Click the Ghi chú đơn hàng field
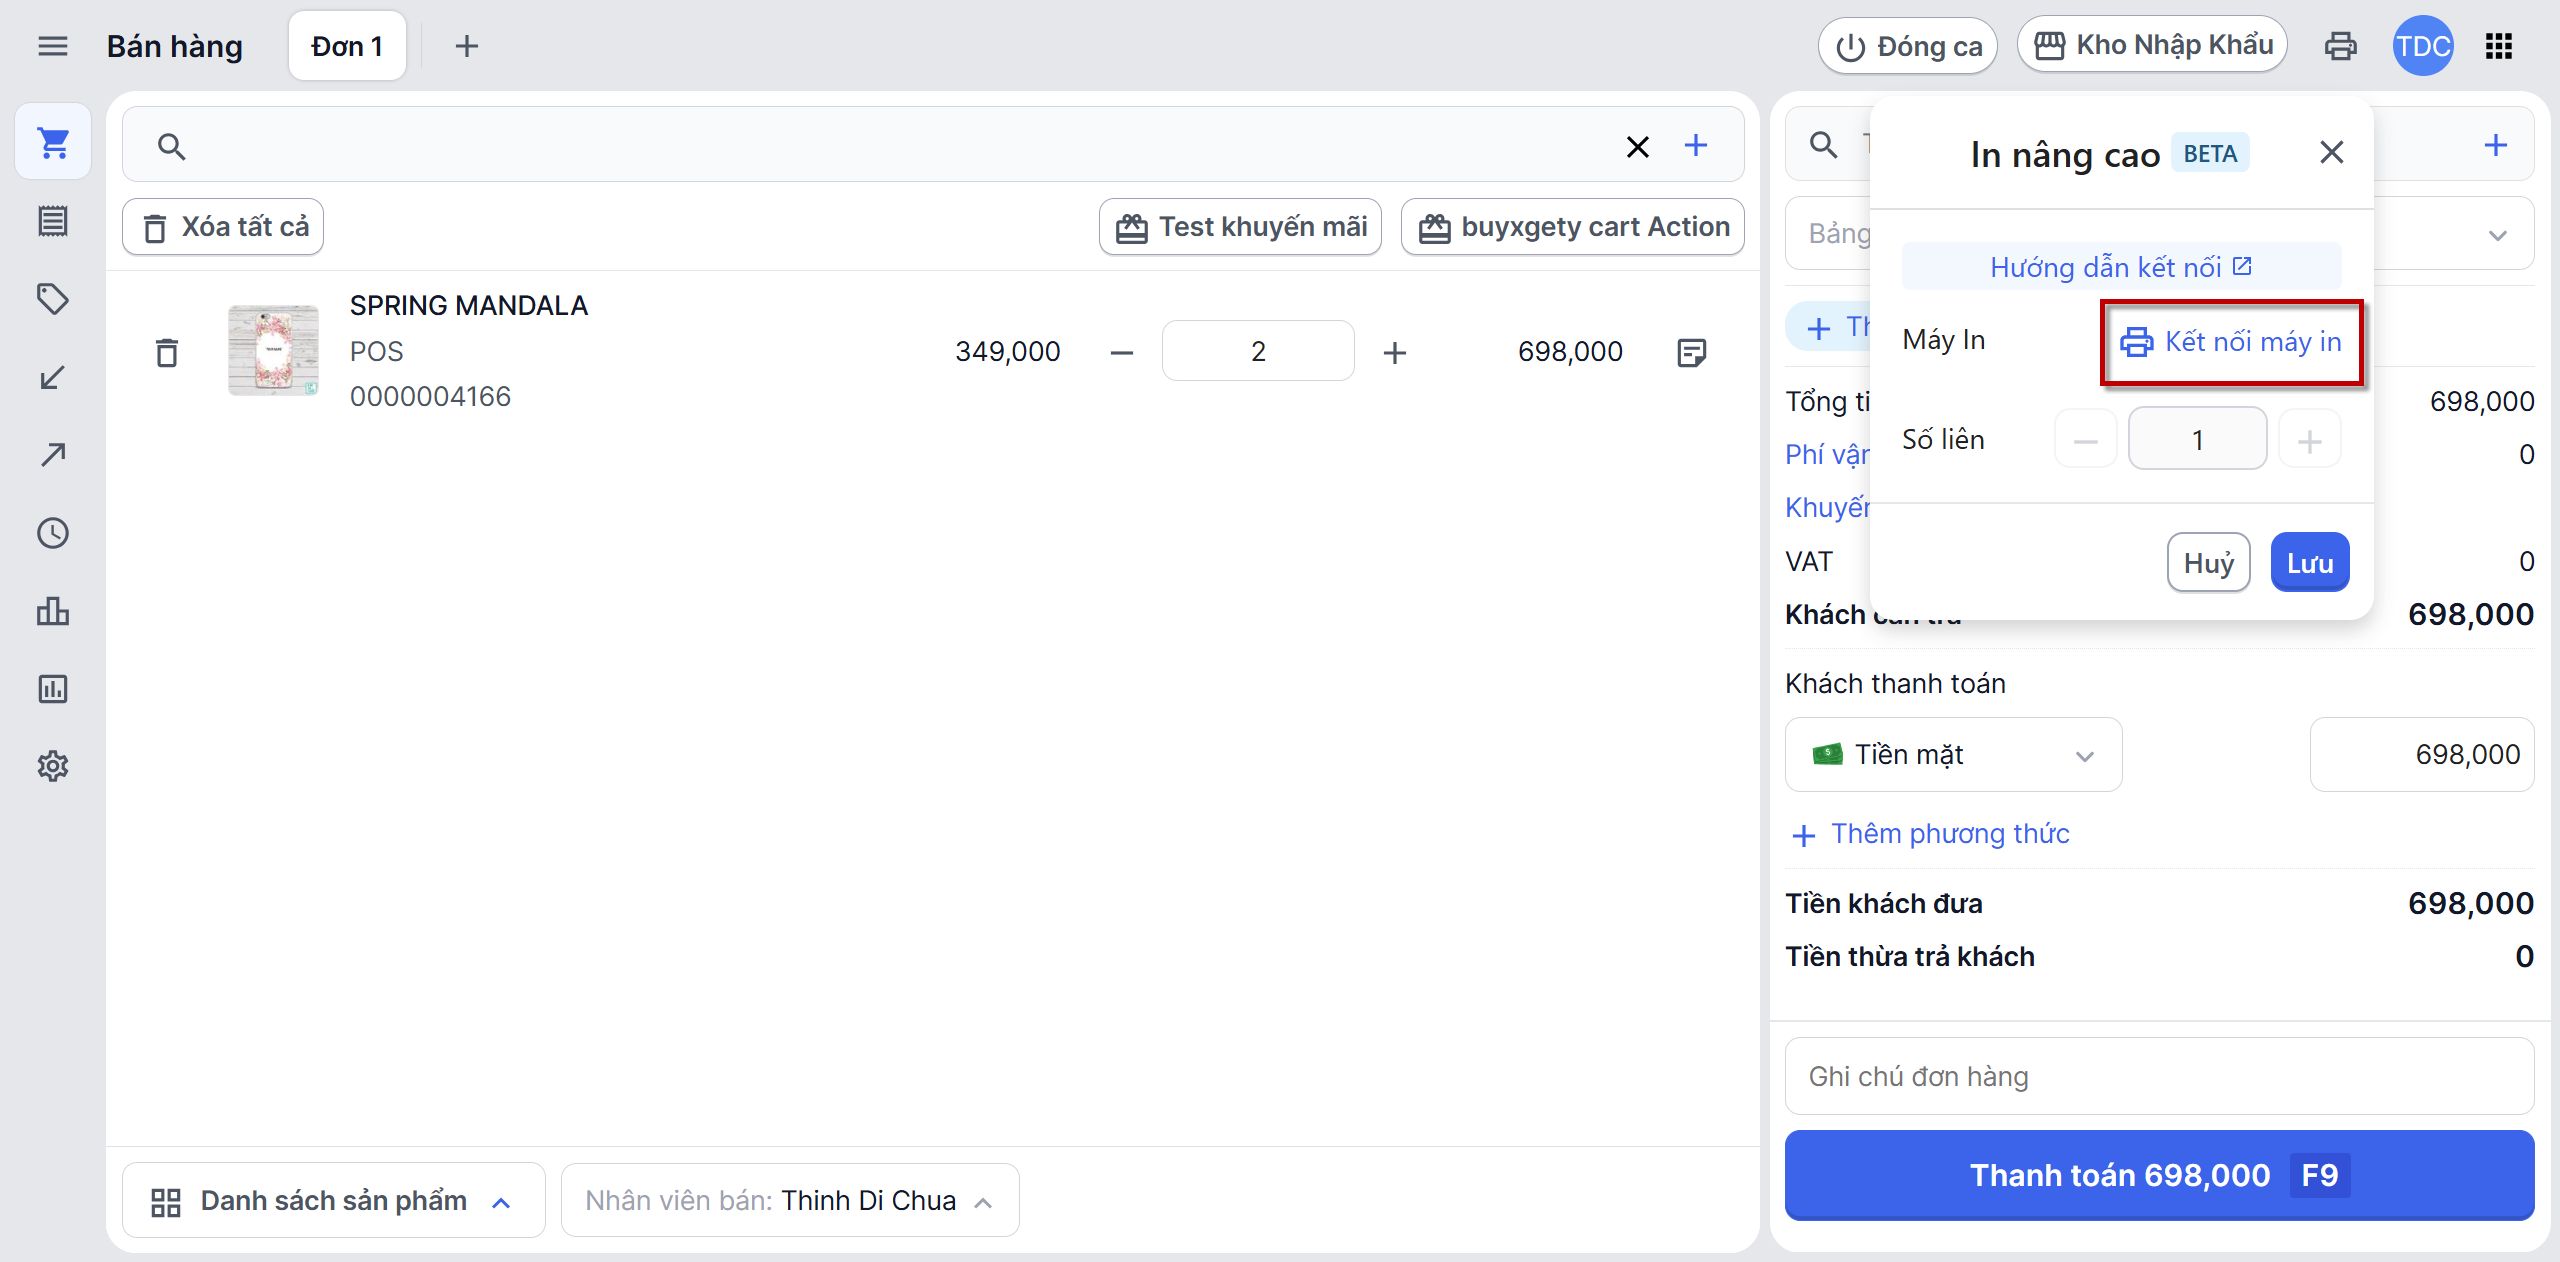The image size is (2560, 1262). [2158, 1076]
